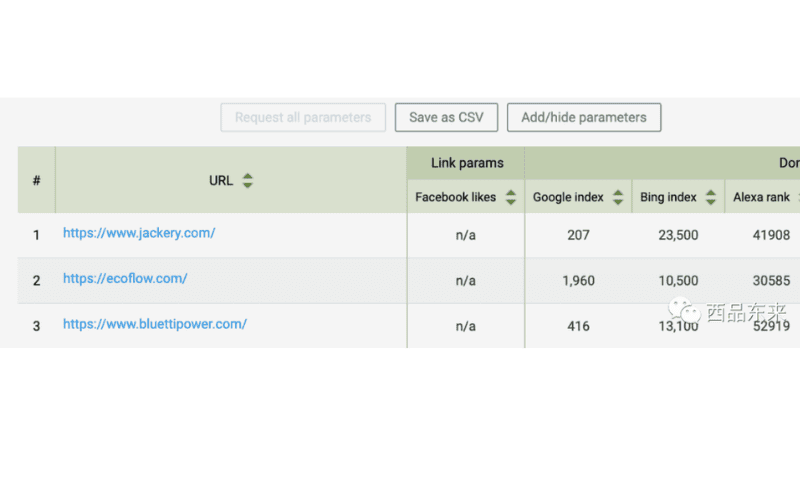This screenshot has width=800, height=500.
Task: Open the ecoflow.com link
Action: (125, 279)
